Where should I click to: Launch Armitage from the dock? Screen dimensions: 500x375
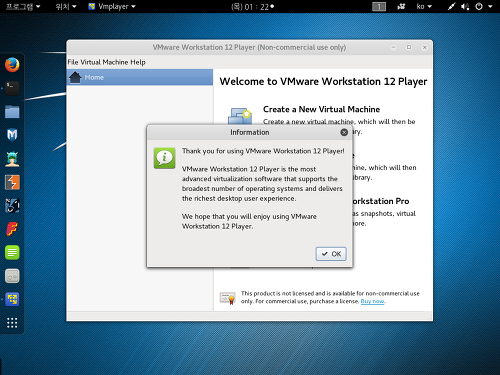pos(12,159)
